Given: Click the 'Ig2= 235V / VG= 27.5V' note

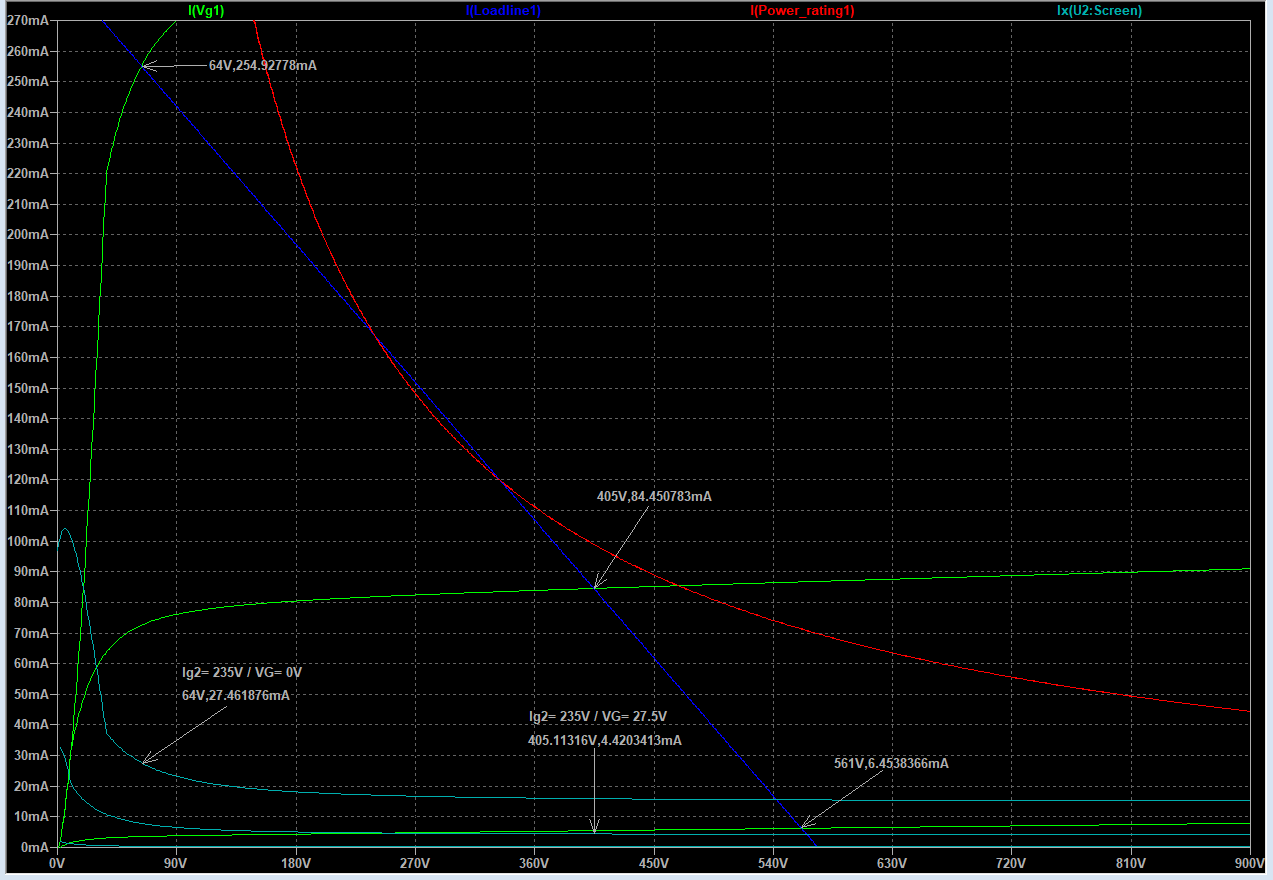Looking at the screenshot, I should [x=597, y=717].
